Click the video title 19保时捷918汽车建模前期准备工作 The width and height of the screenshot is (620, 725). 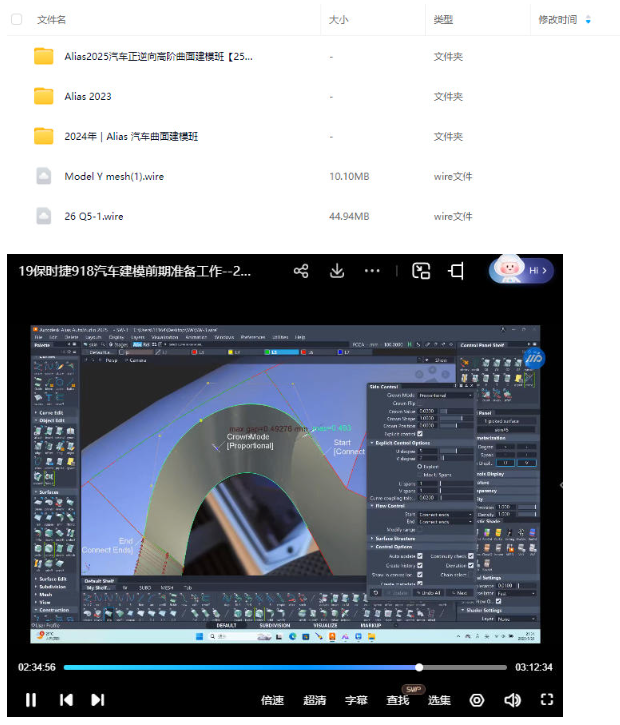pos(135,271)
